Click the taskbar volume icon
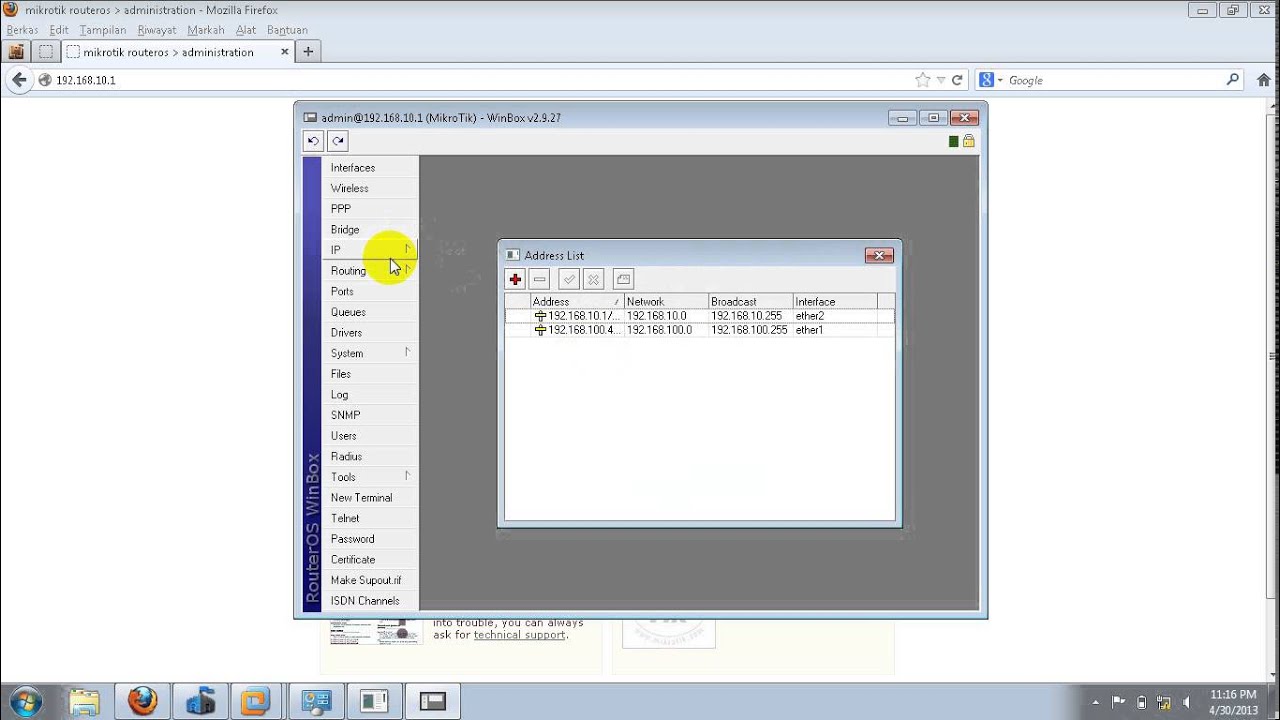Image resolution: width=1280 pixels, height=720 pixels. pyautogui.click(x=1189, y=702)
